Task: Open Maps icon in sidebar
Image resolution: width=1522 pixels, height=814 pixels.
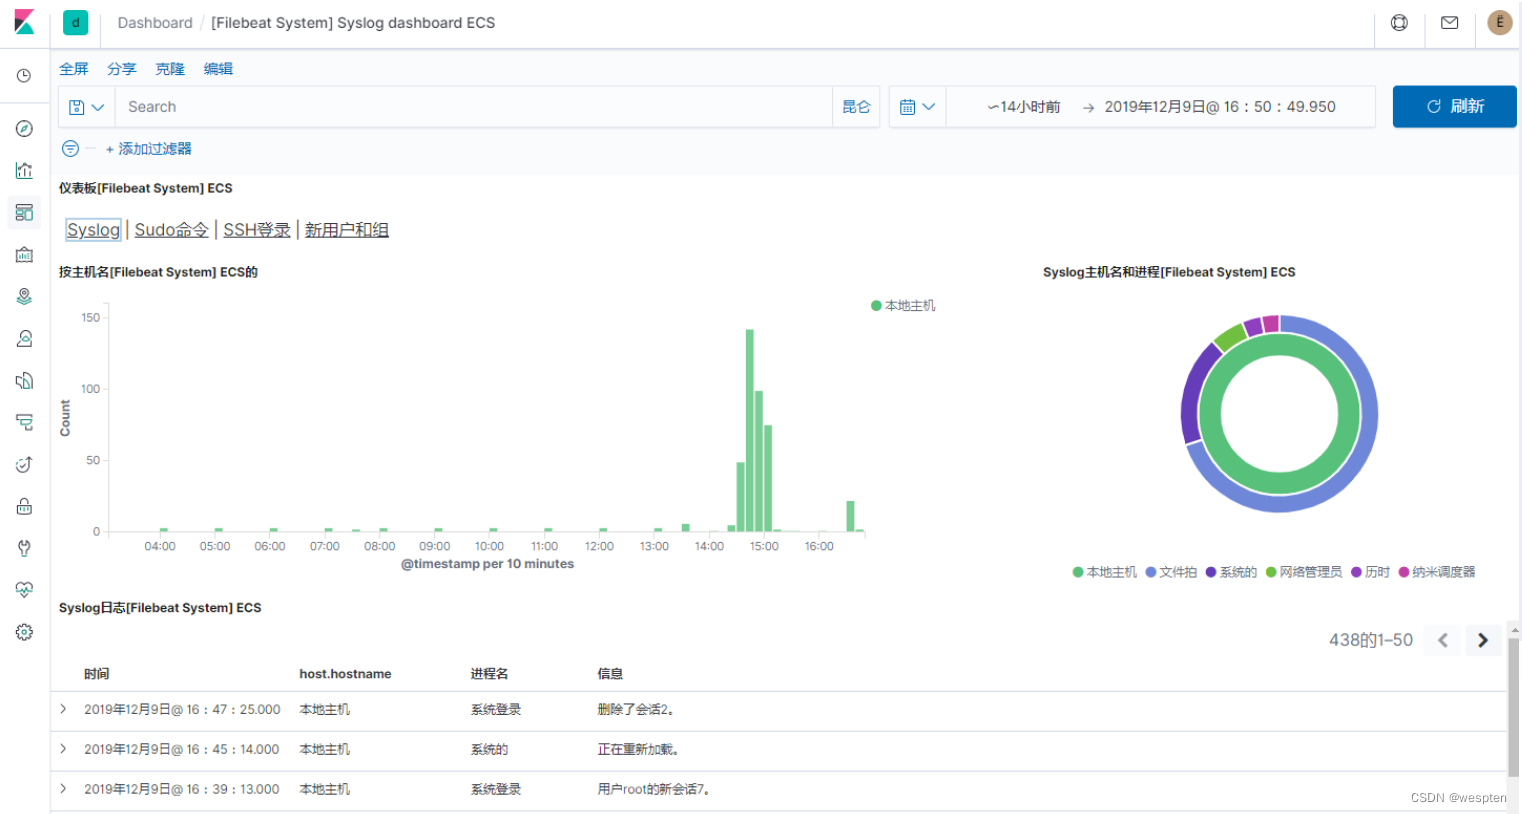Action: pyautogui.click(x=24, y=297)
